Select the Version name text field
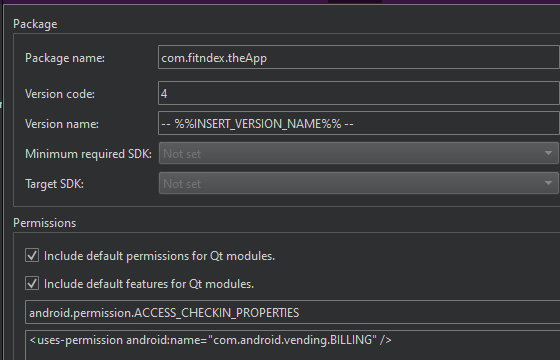Image resolution: width=560 pixels, height=360 pixels. pos(359,123)
